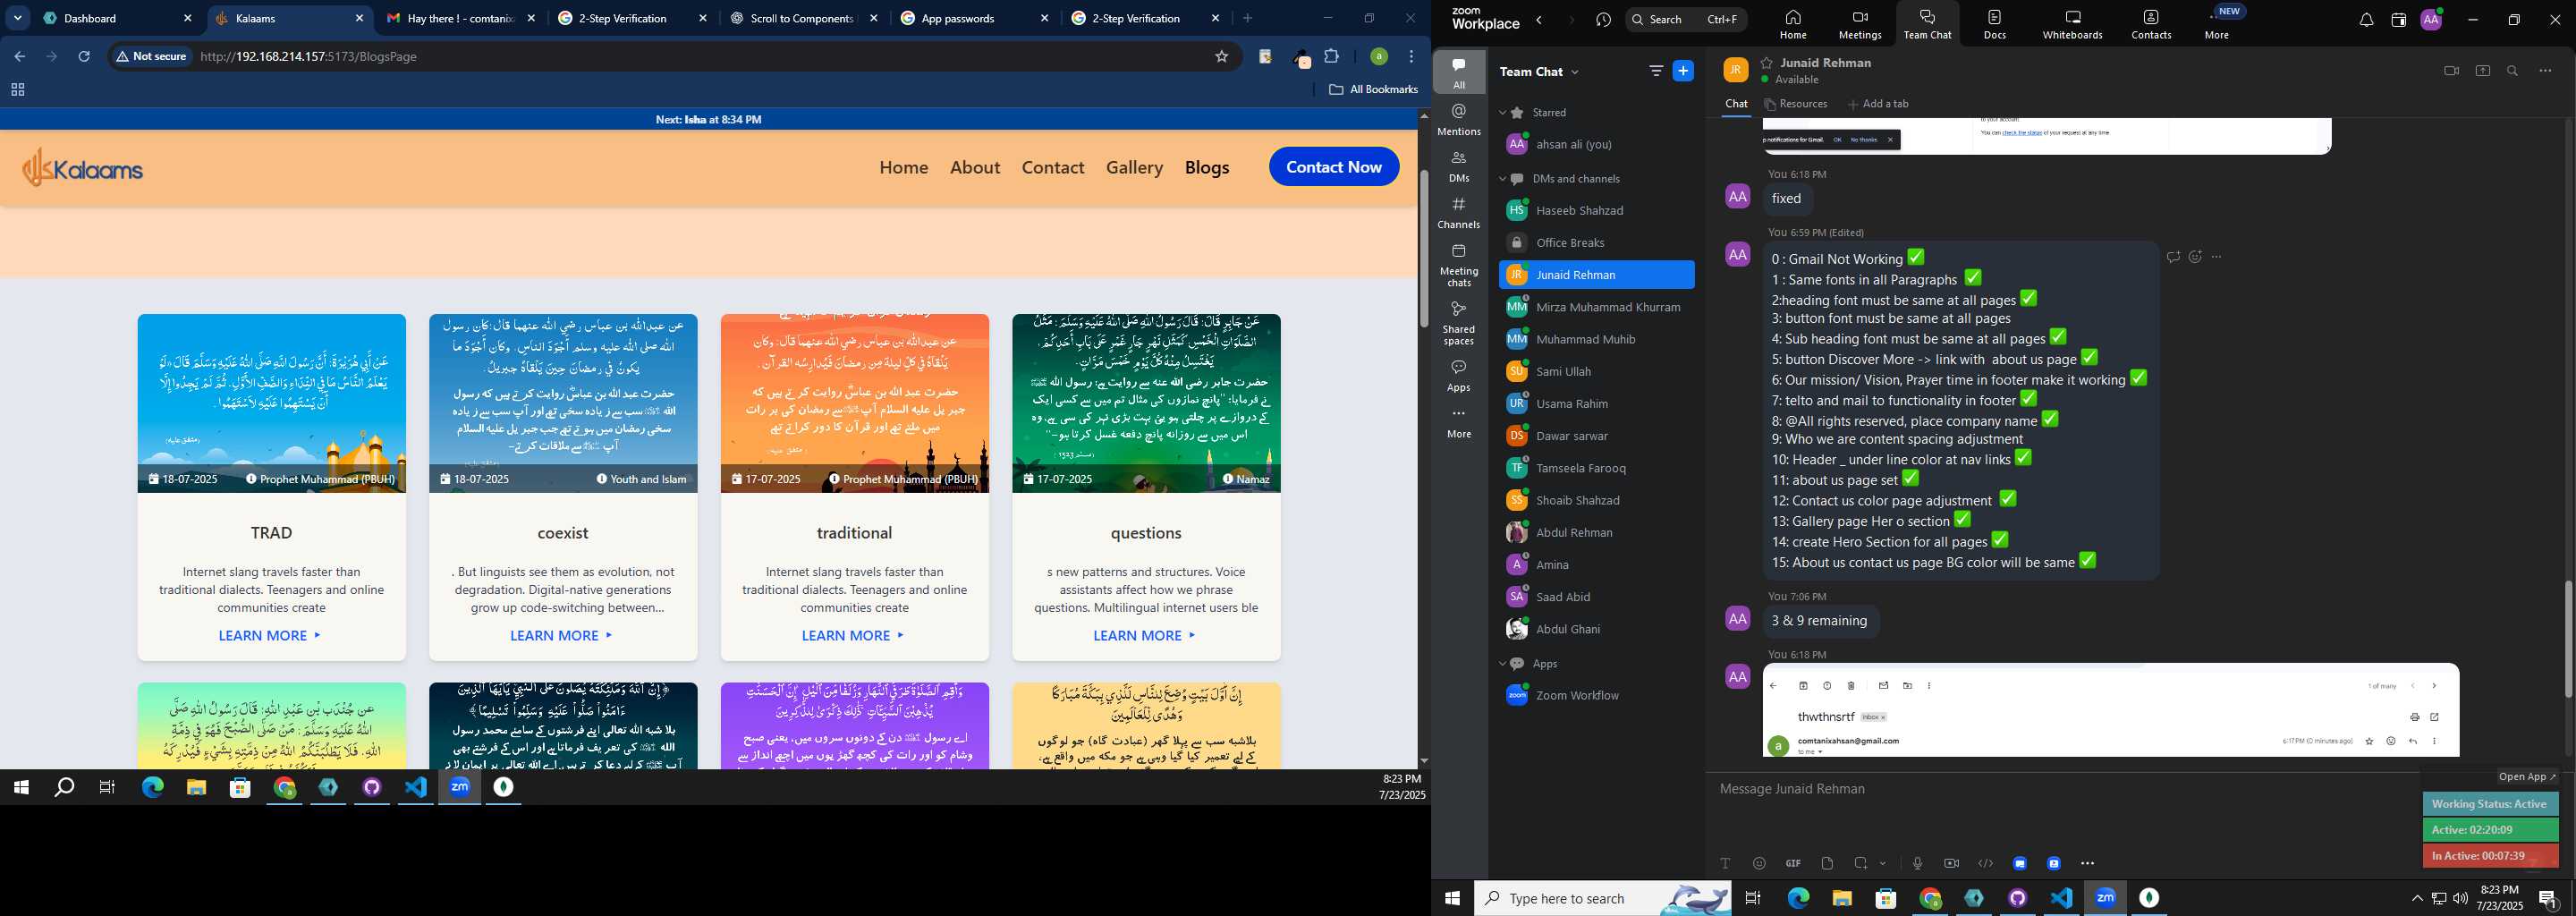Switch to Resources tab in chat
Screen dimensions: 2576x916
point(1796,104)
